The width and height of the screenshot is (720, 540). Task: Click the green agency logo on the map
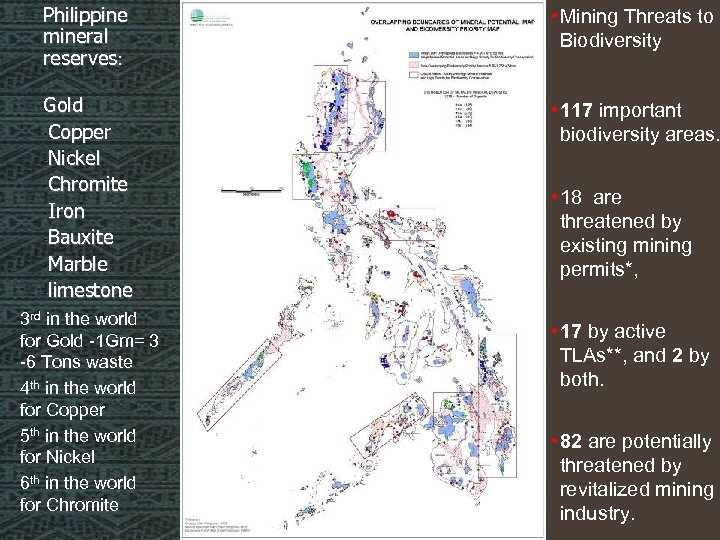pyautogui.click(x=197, y=17)
